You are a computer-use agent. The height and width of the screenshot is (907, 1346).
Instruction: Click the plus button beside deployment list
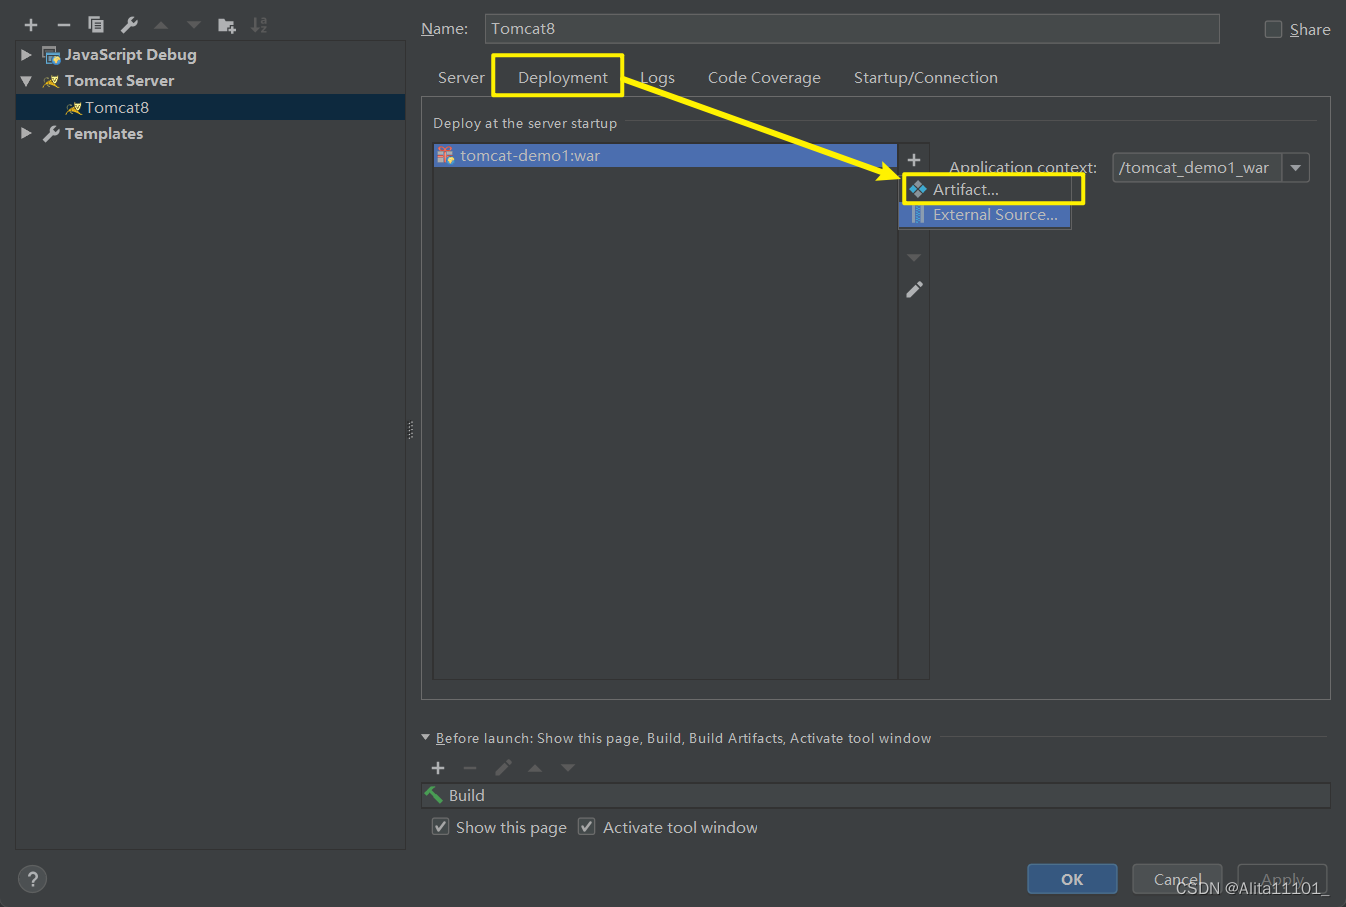click(914, 160)
